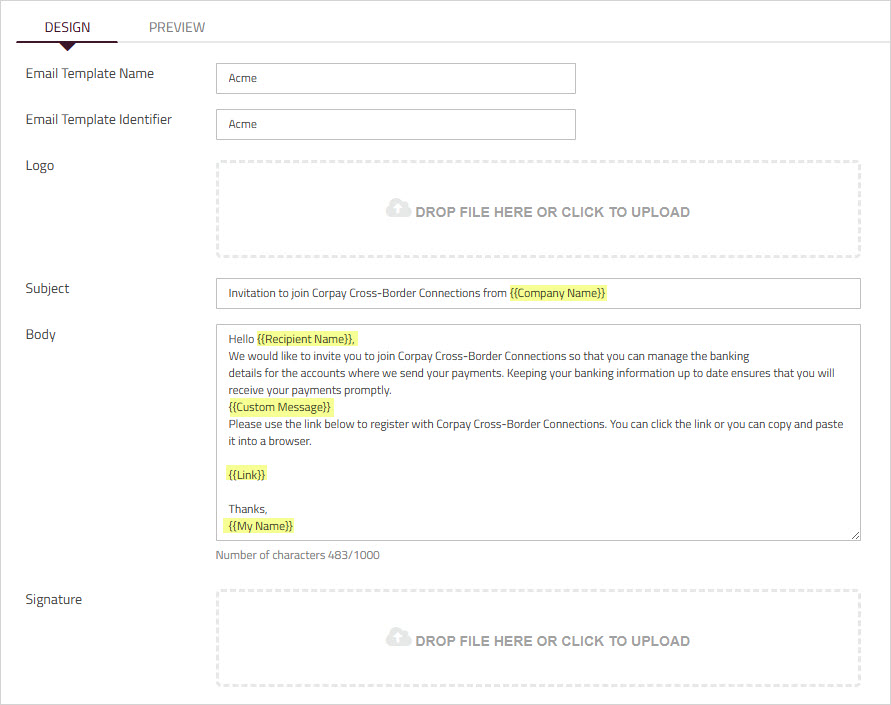The image size is (891, 705).
Task: Click the cloud upload icon in Logo area
Action: [x=398, y=207]
